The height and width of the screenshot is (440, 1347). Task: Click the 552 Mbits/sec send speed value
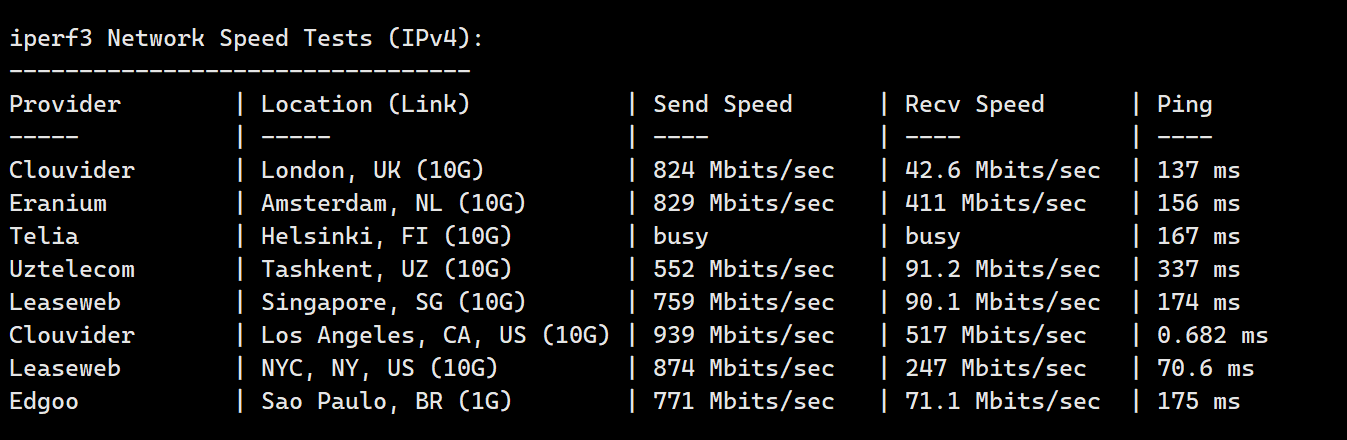(743, 269)
